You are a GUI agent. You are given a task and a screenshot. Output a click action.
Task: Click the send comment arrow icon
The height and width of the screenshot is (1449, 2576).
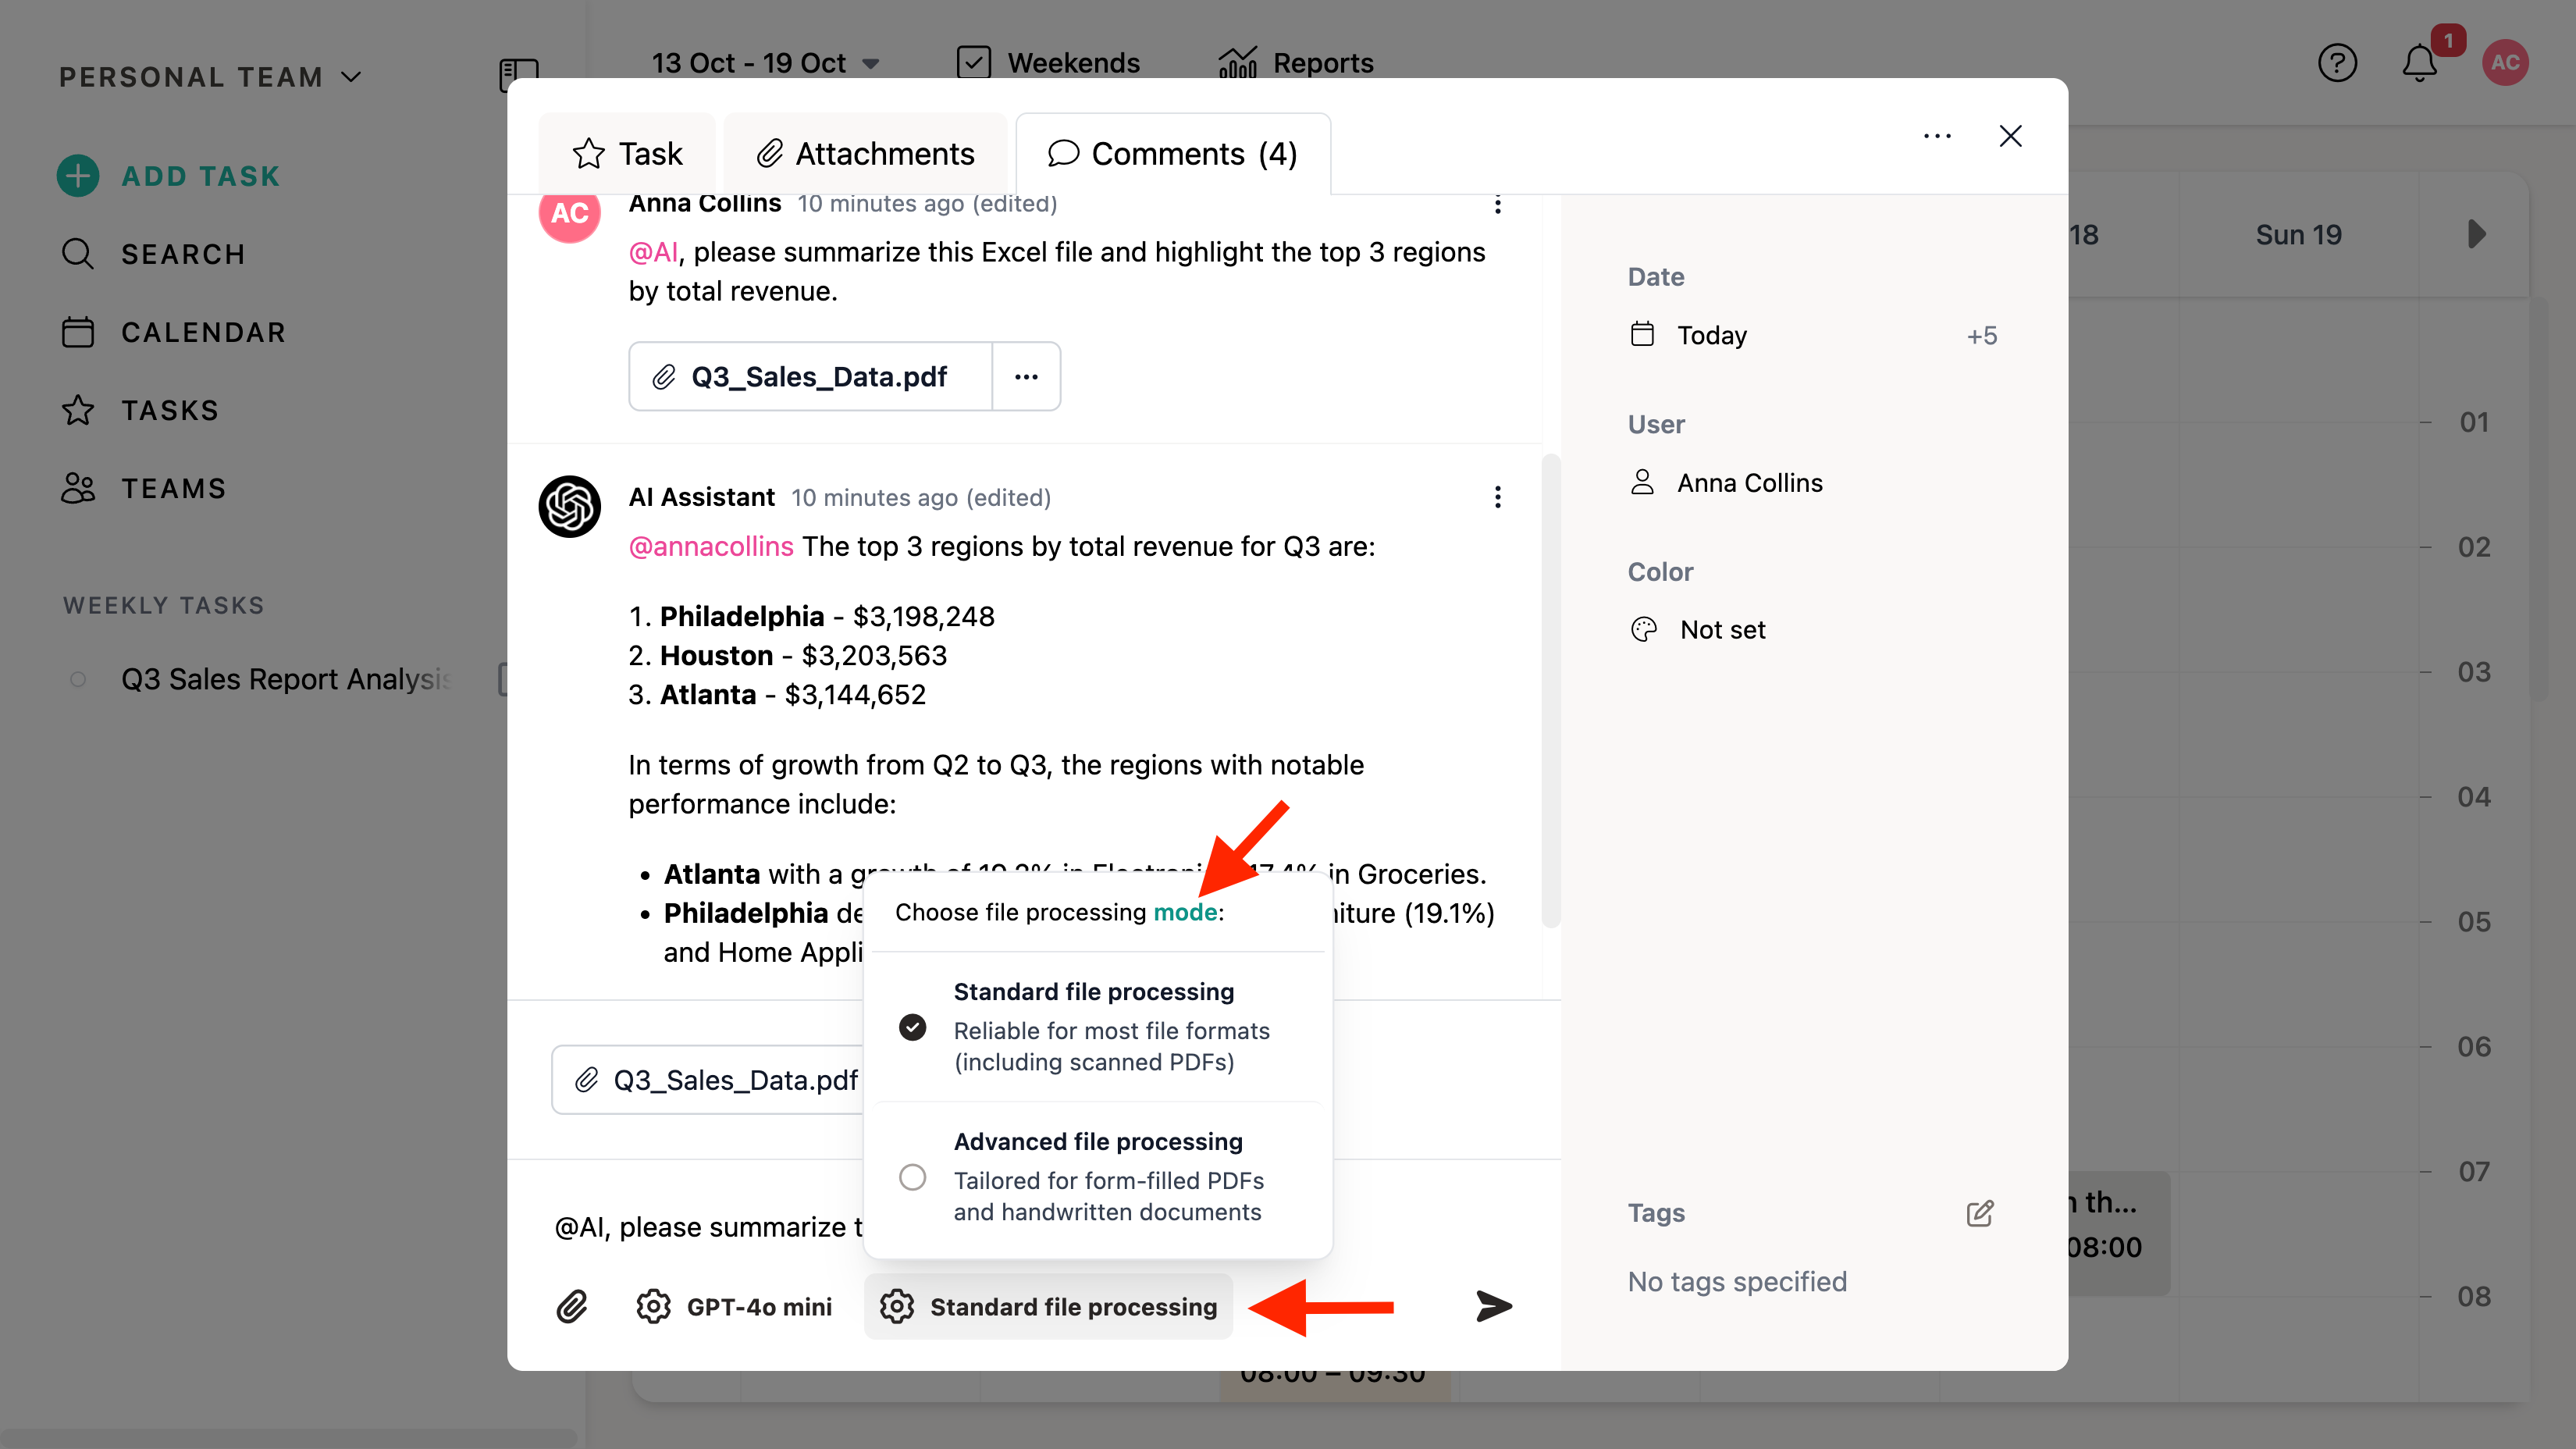point(1493,1306)
